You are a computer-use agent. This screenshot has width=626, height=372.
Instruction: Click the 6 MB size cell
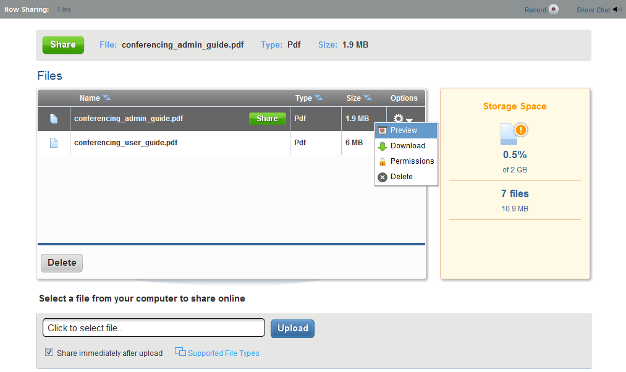click(x=354, y=142)
